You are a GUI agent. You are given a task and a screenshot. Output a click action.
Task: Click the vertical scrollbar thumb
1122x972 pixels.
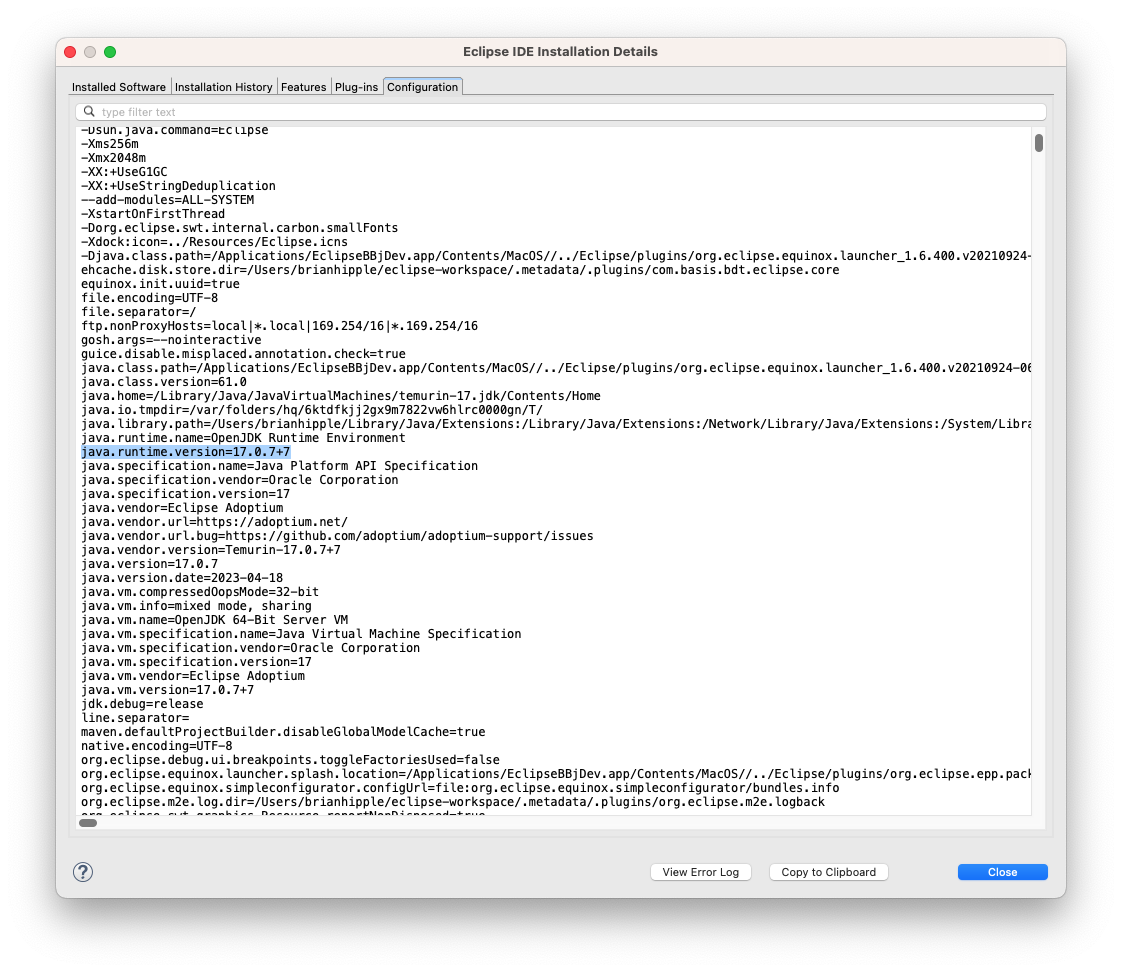click(x=1039, y=143)
